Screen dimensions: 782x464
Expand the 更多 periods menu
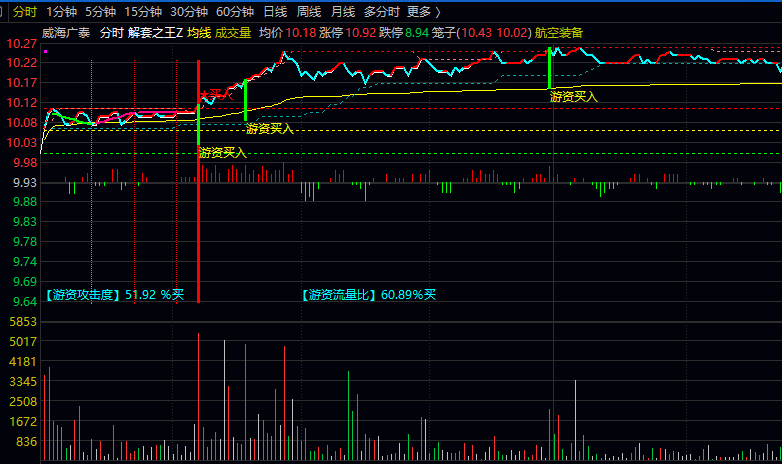point(424,11)
